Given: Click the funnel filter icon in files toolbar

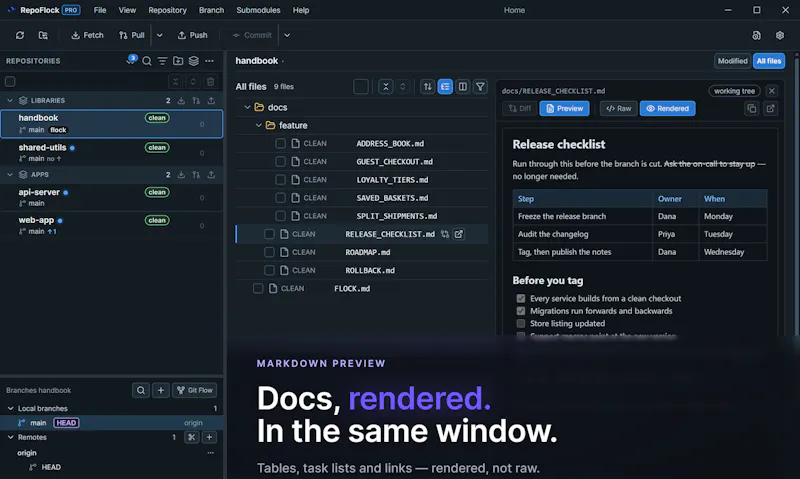Looking at the screenshot, I should (480, 87).
